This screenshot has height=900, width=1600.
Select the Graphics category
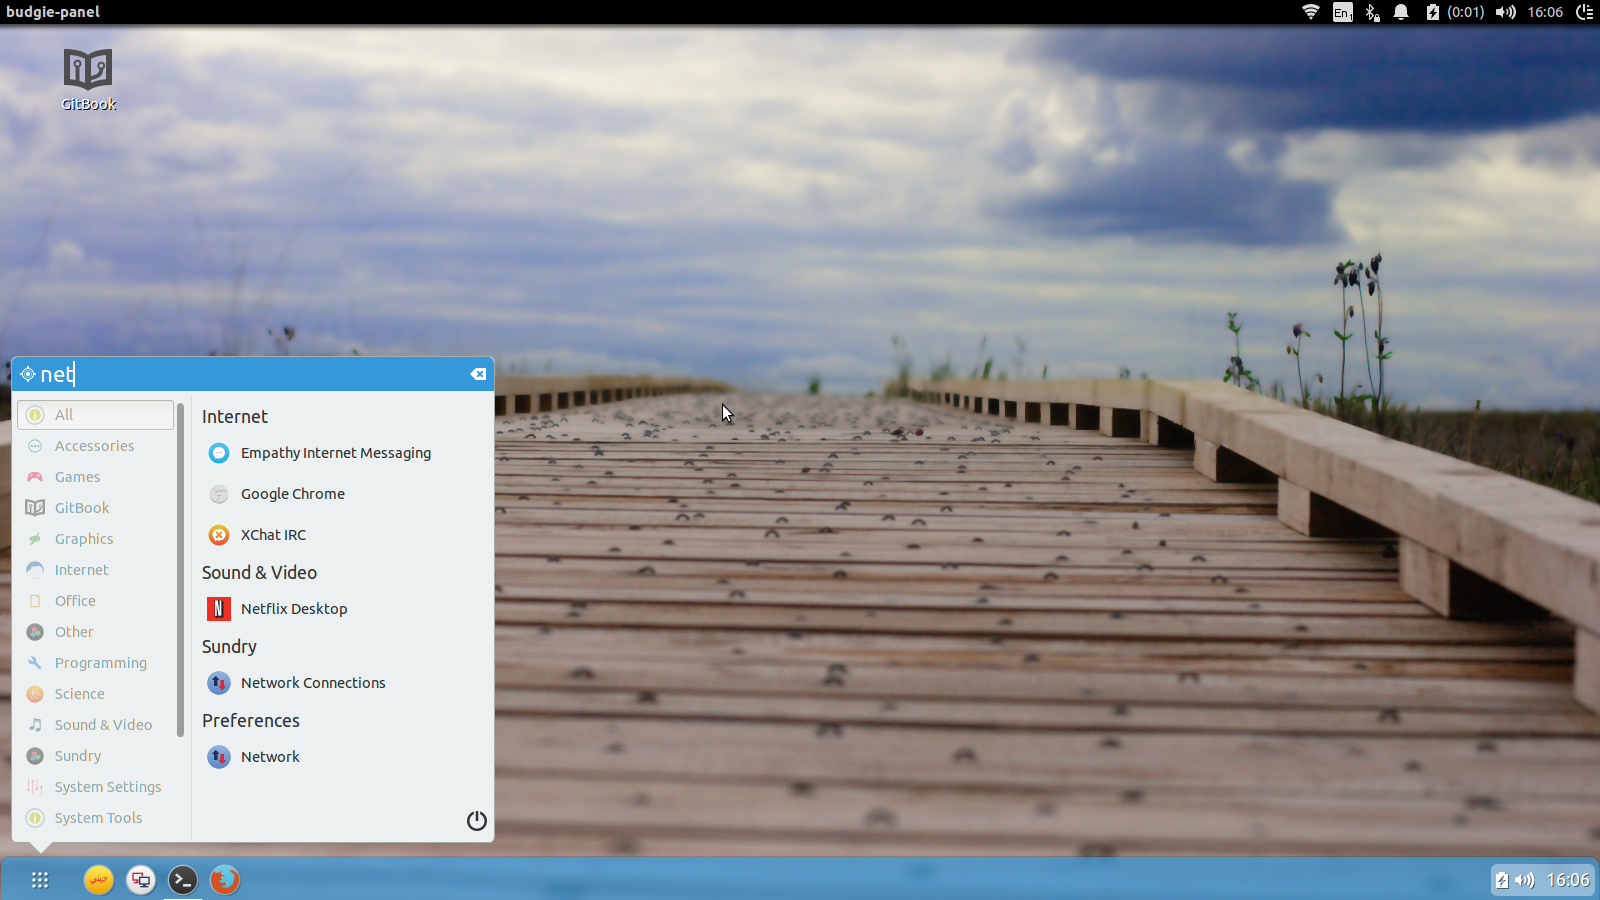tap(96, 539)
